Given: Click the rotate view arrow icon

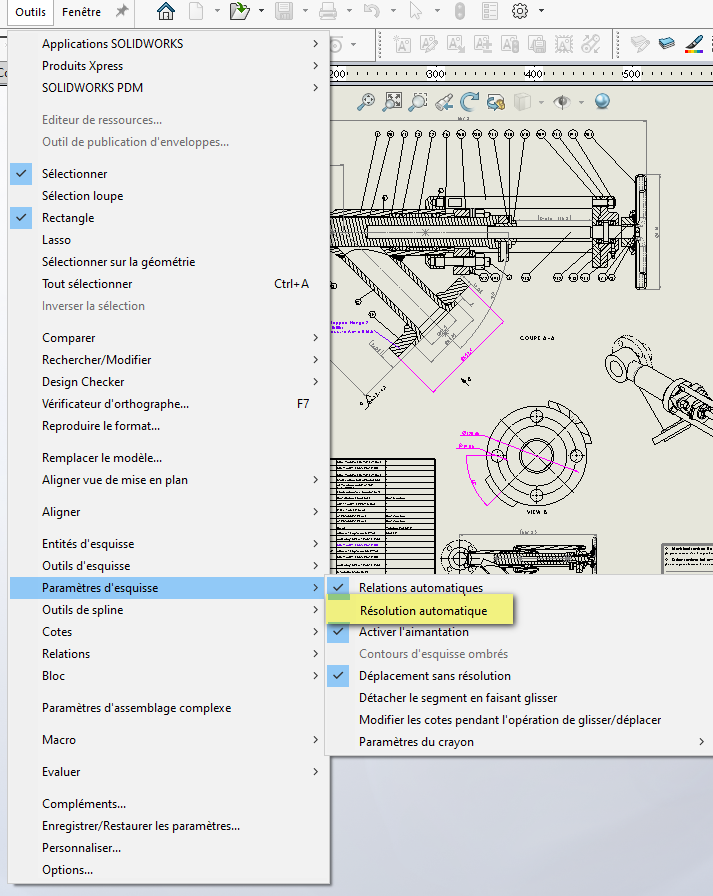Looking at the screenshot, I should tap(470, 101).
